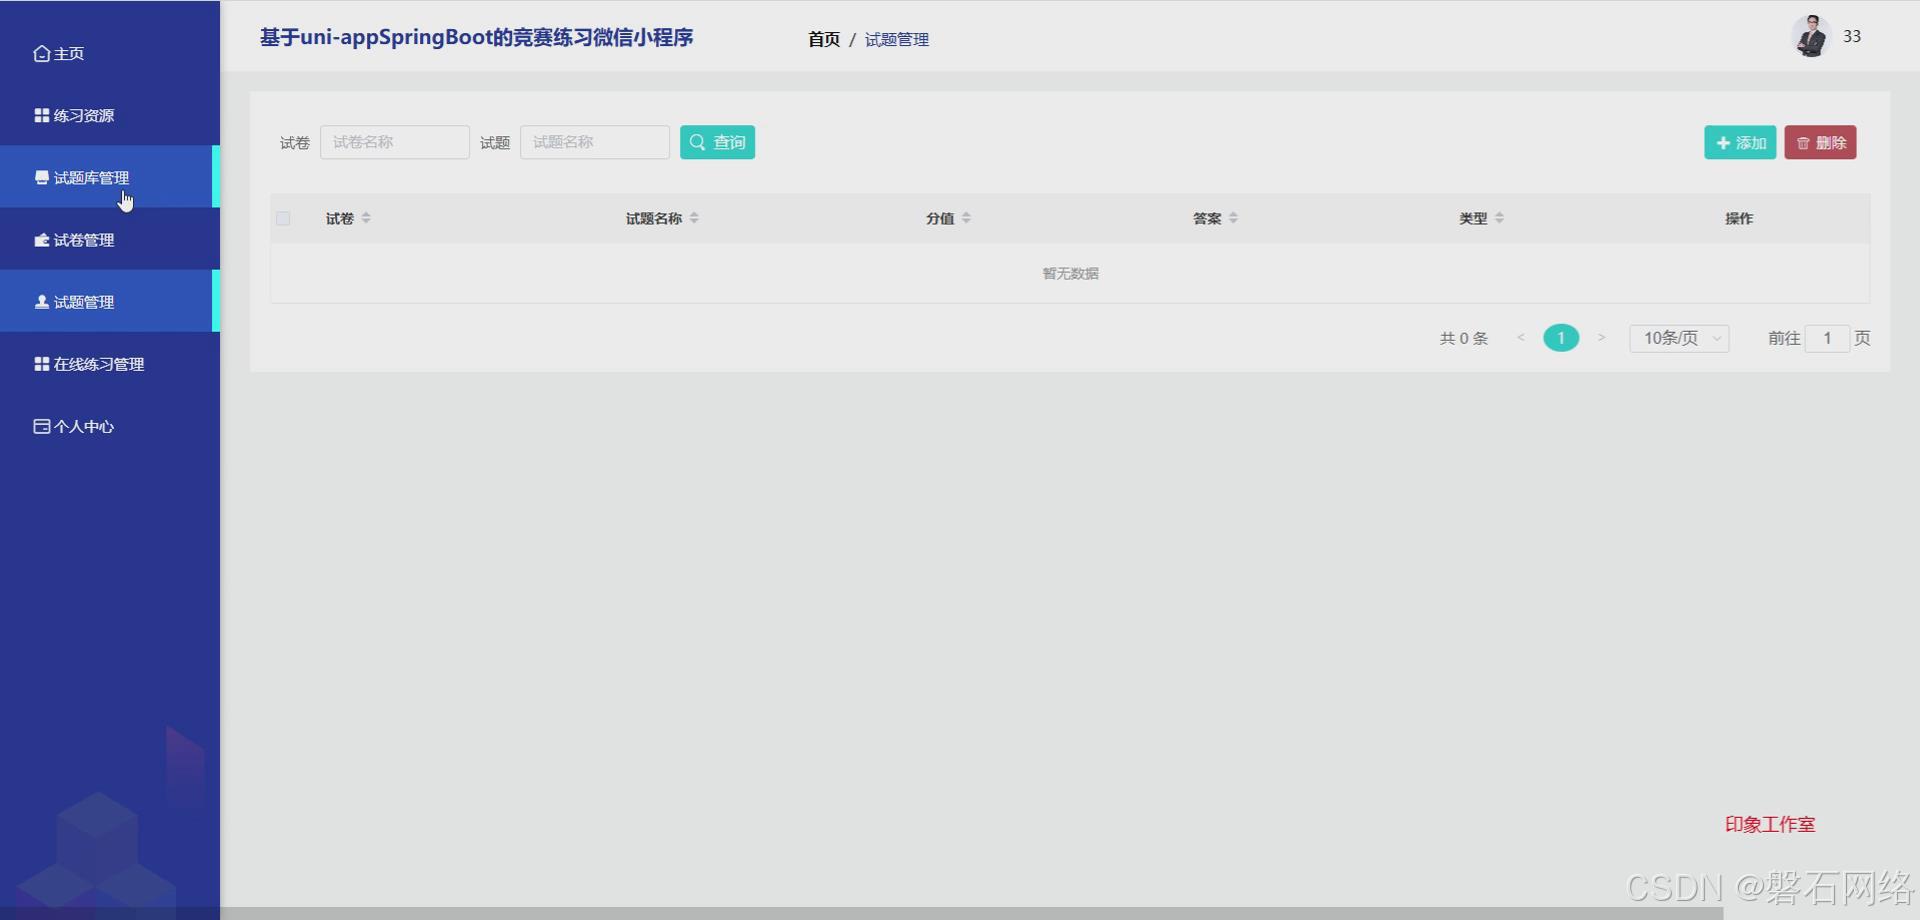Image resolution: width=1920 pixels, height=920 pixels.
Task: Open the 主页 home icon in sidebar
Action: coord(41,53)
